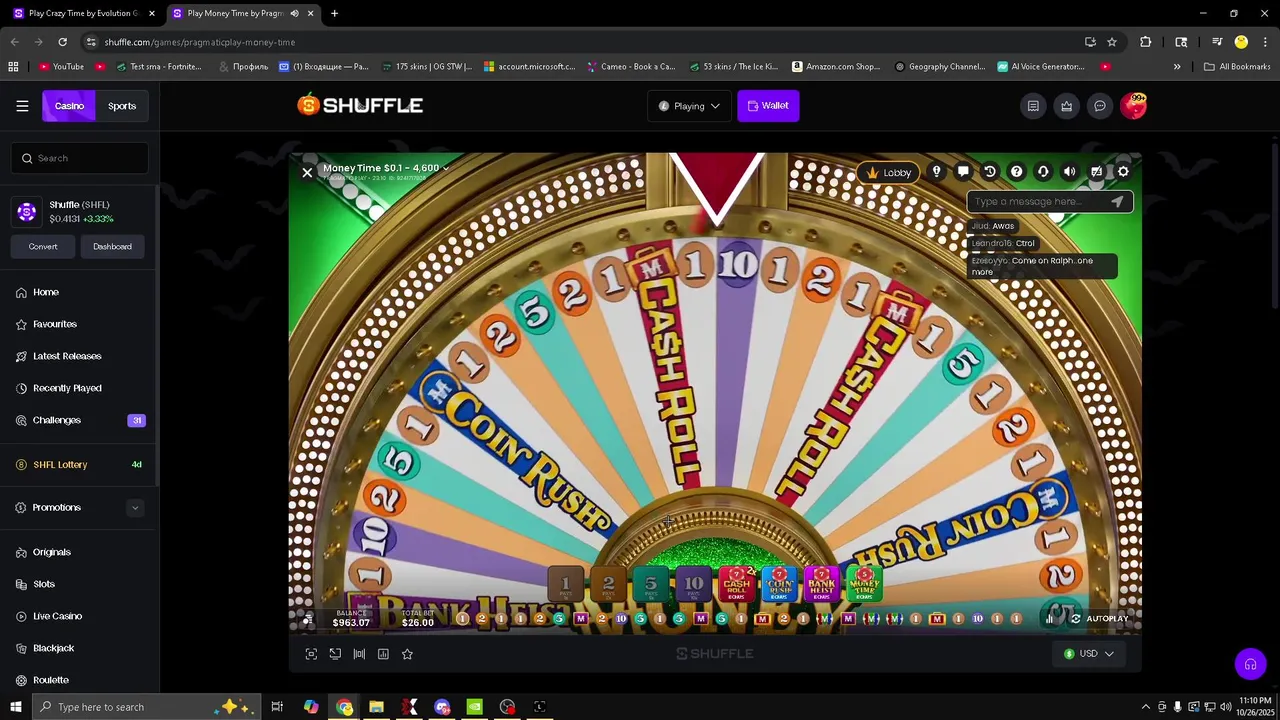1280x720 pixels.
Task: Open the game statistics chart icon
Action: tap(383, 654)
